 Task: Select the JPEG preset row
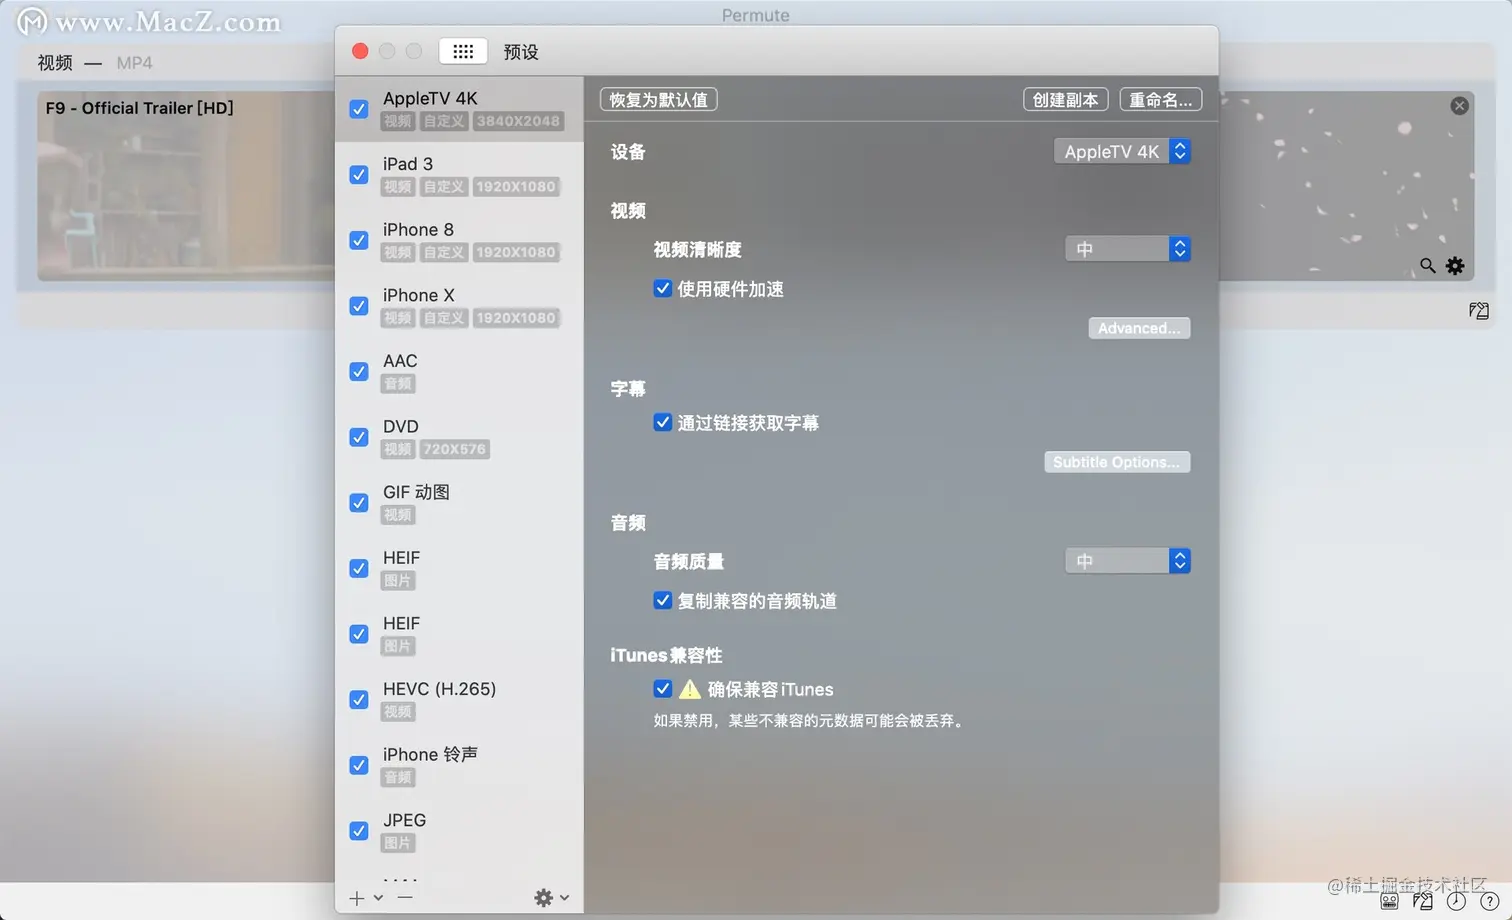tap(459, 831)
